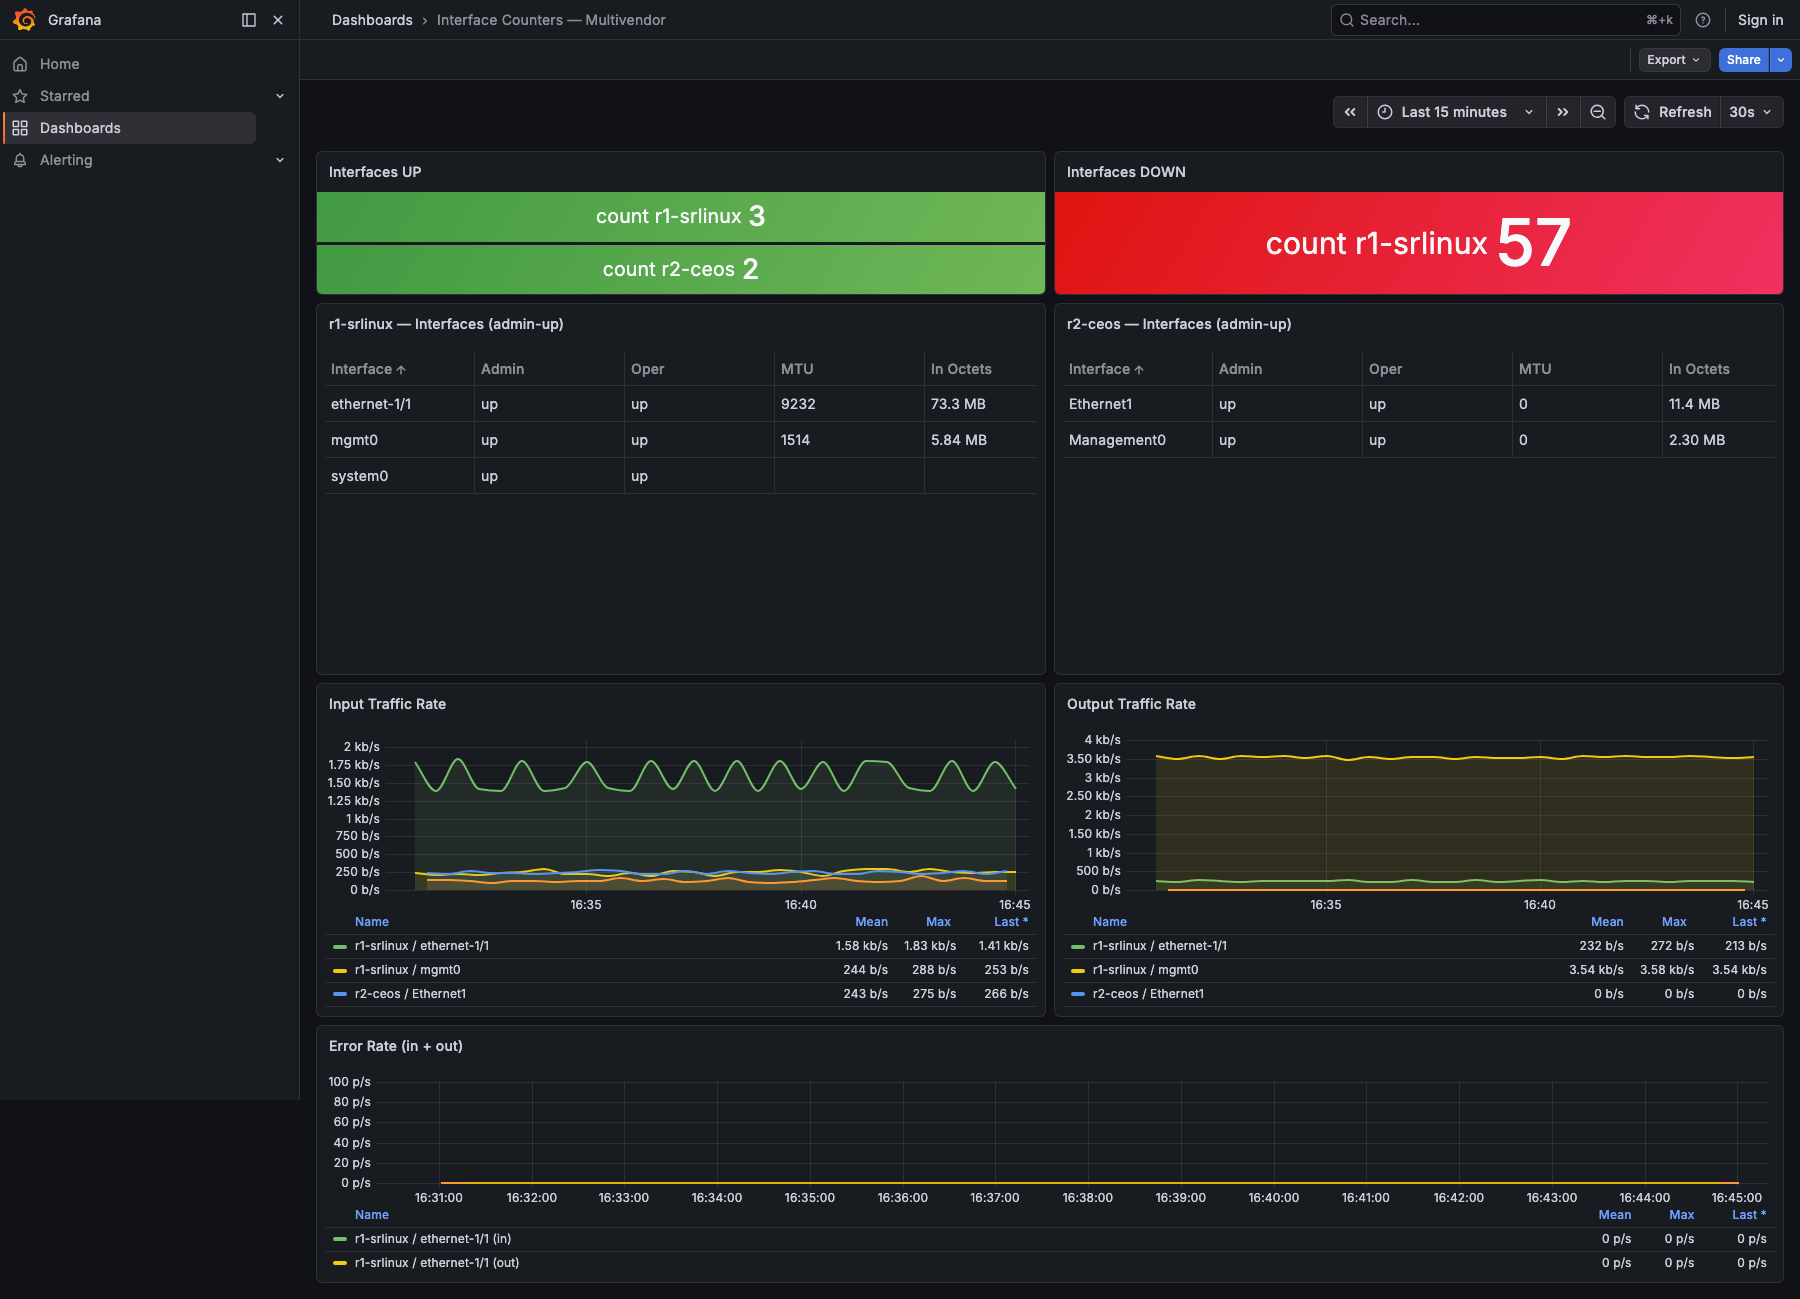Click the count r1-srlinux 57 stat
1800x1299 pixels.
(1418, 243)
